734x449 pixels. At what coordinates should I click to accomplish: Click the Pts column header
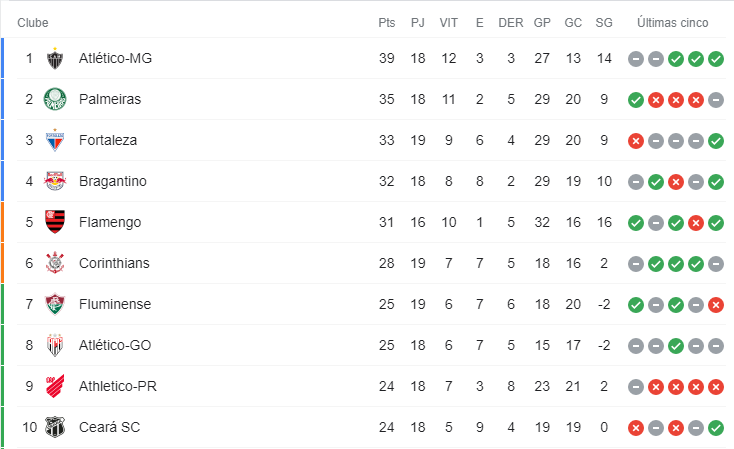[x=387, y=22]
